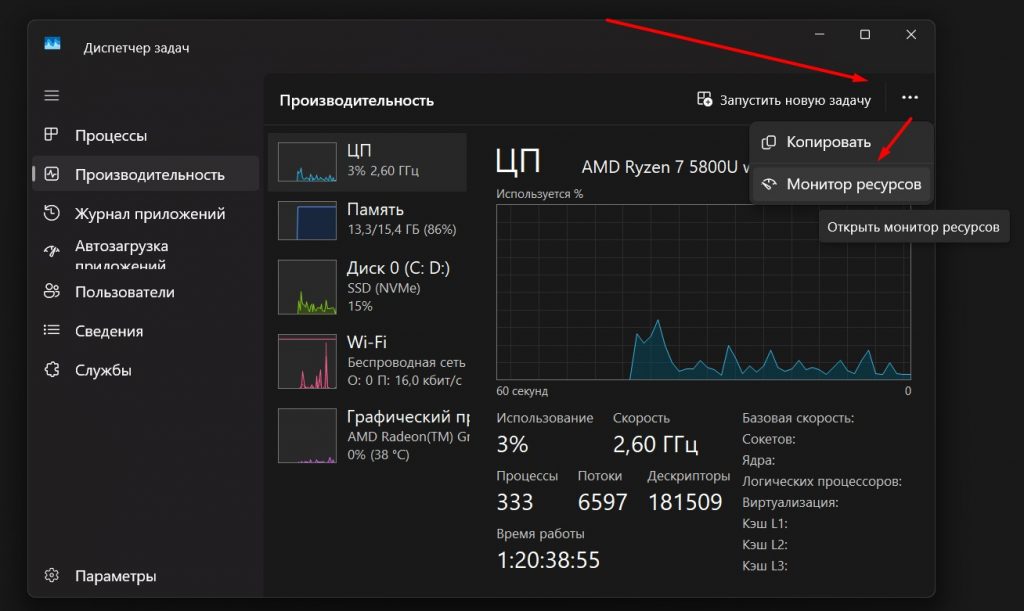
Task: Click the Службы services puzzle icon
Action: (x=52, y=369)
